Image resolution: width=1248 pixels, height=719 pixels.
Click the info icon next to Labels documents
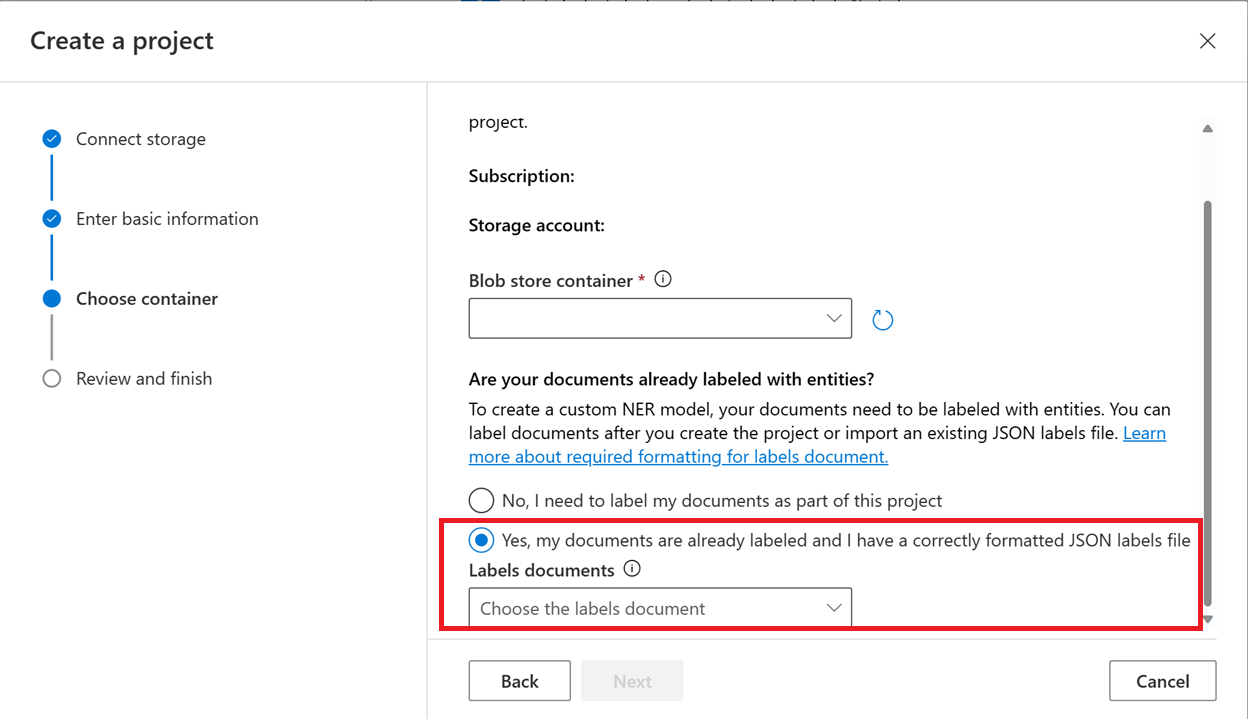(631, 569)
